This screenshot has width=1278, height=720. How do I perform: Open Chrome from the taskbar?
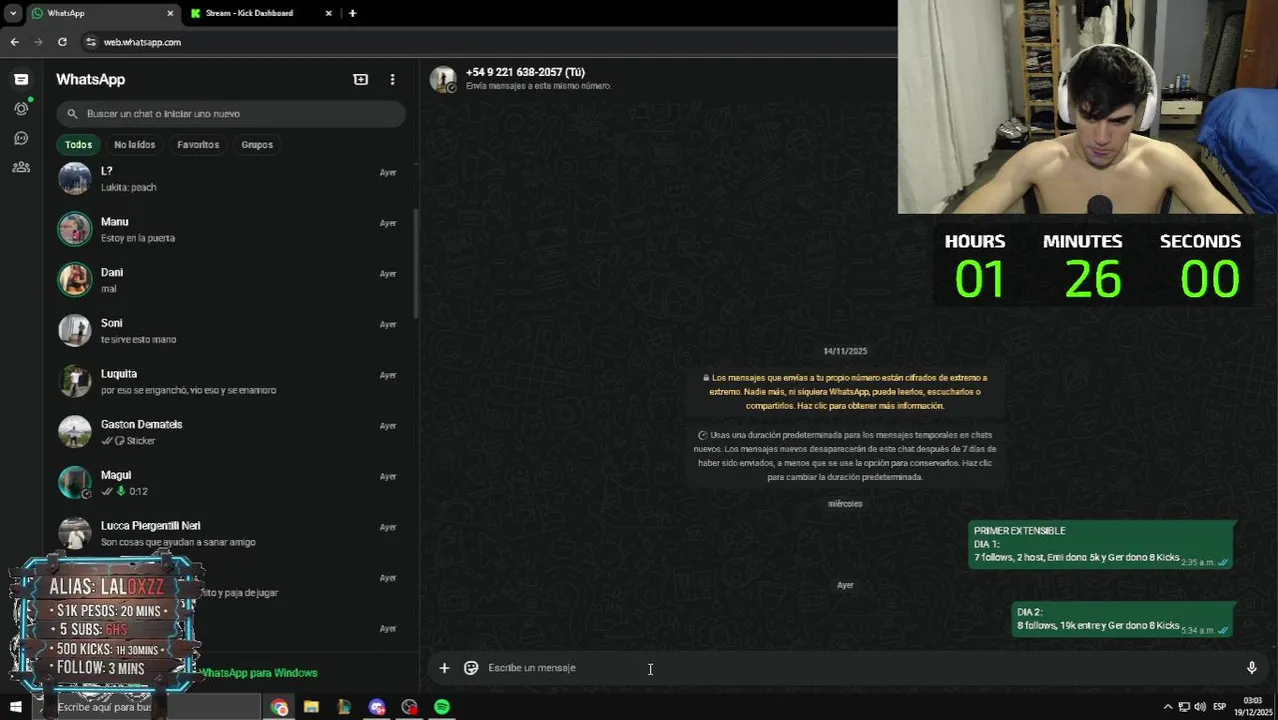279,707
